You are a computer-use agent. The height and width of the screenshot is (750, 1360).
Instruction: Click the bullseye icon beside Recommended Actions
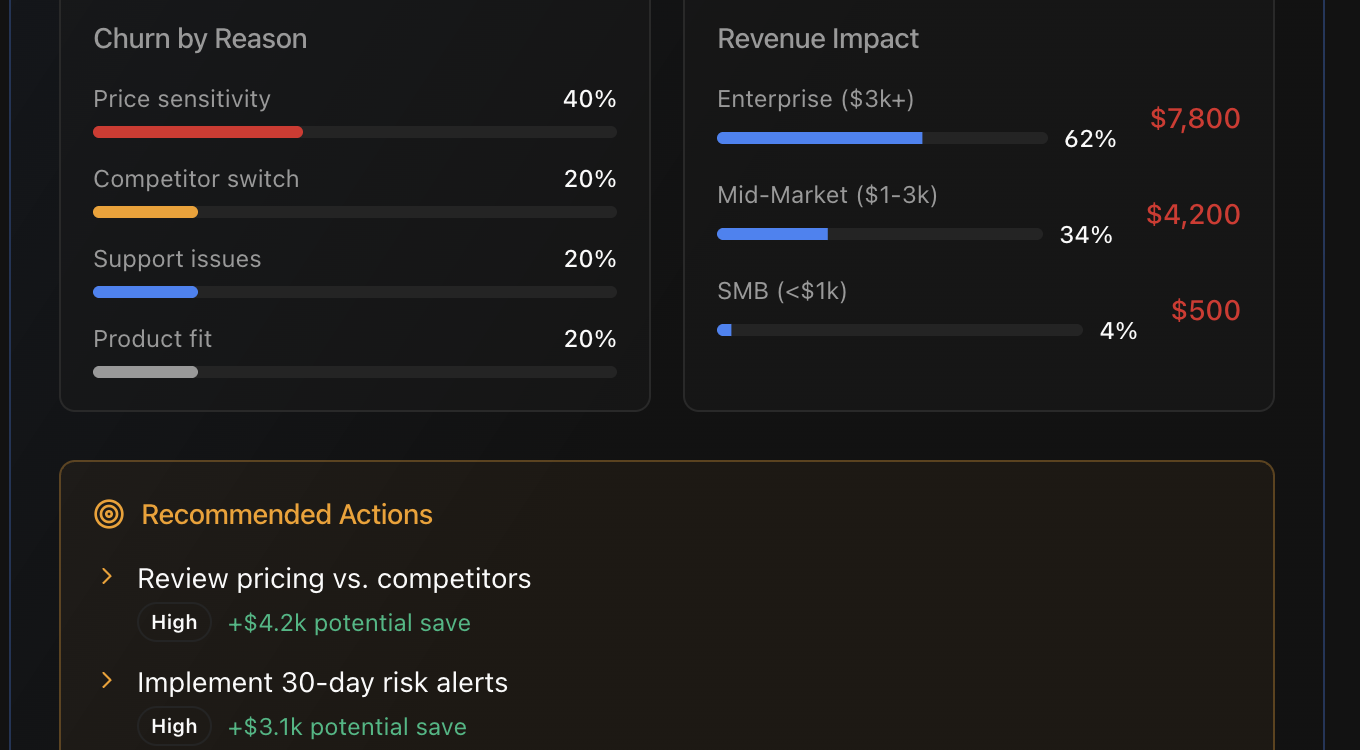109,514
